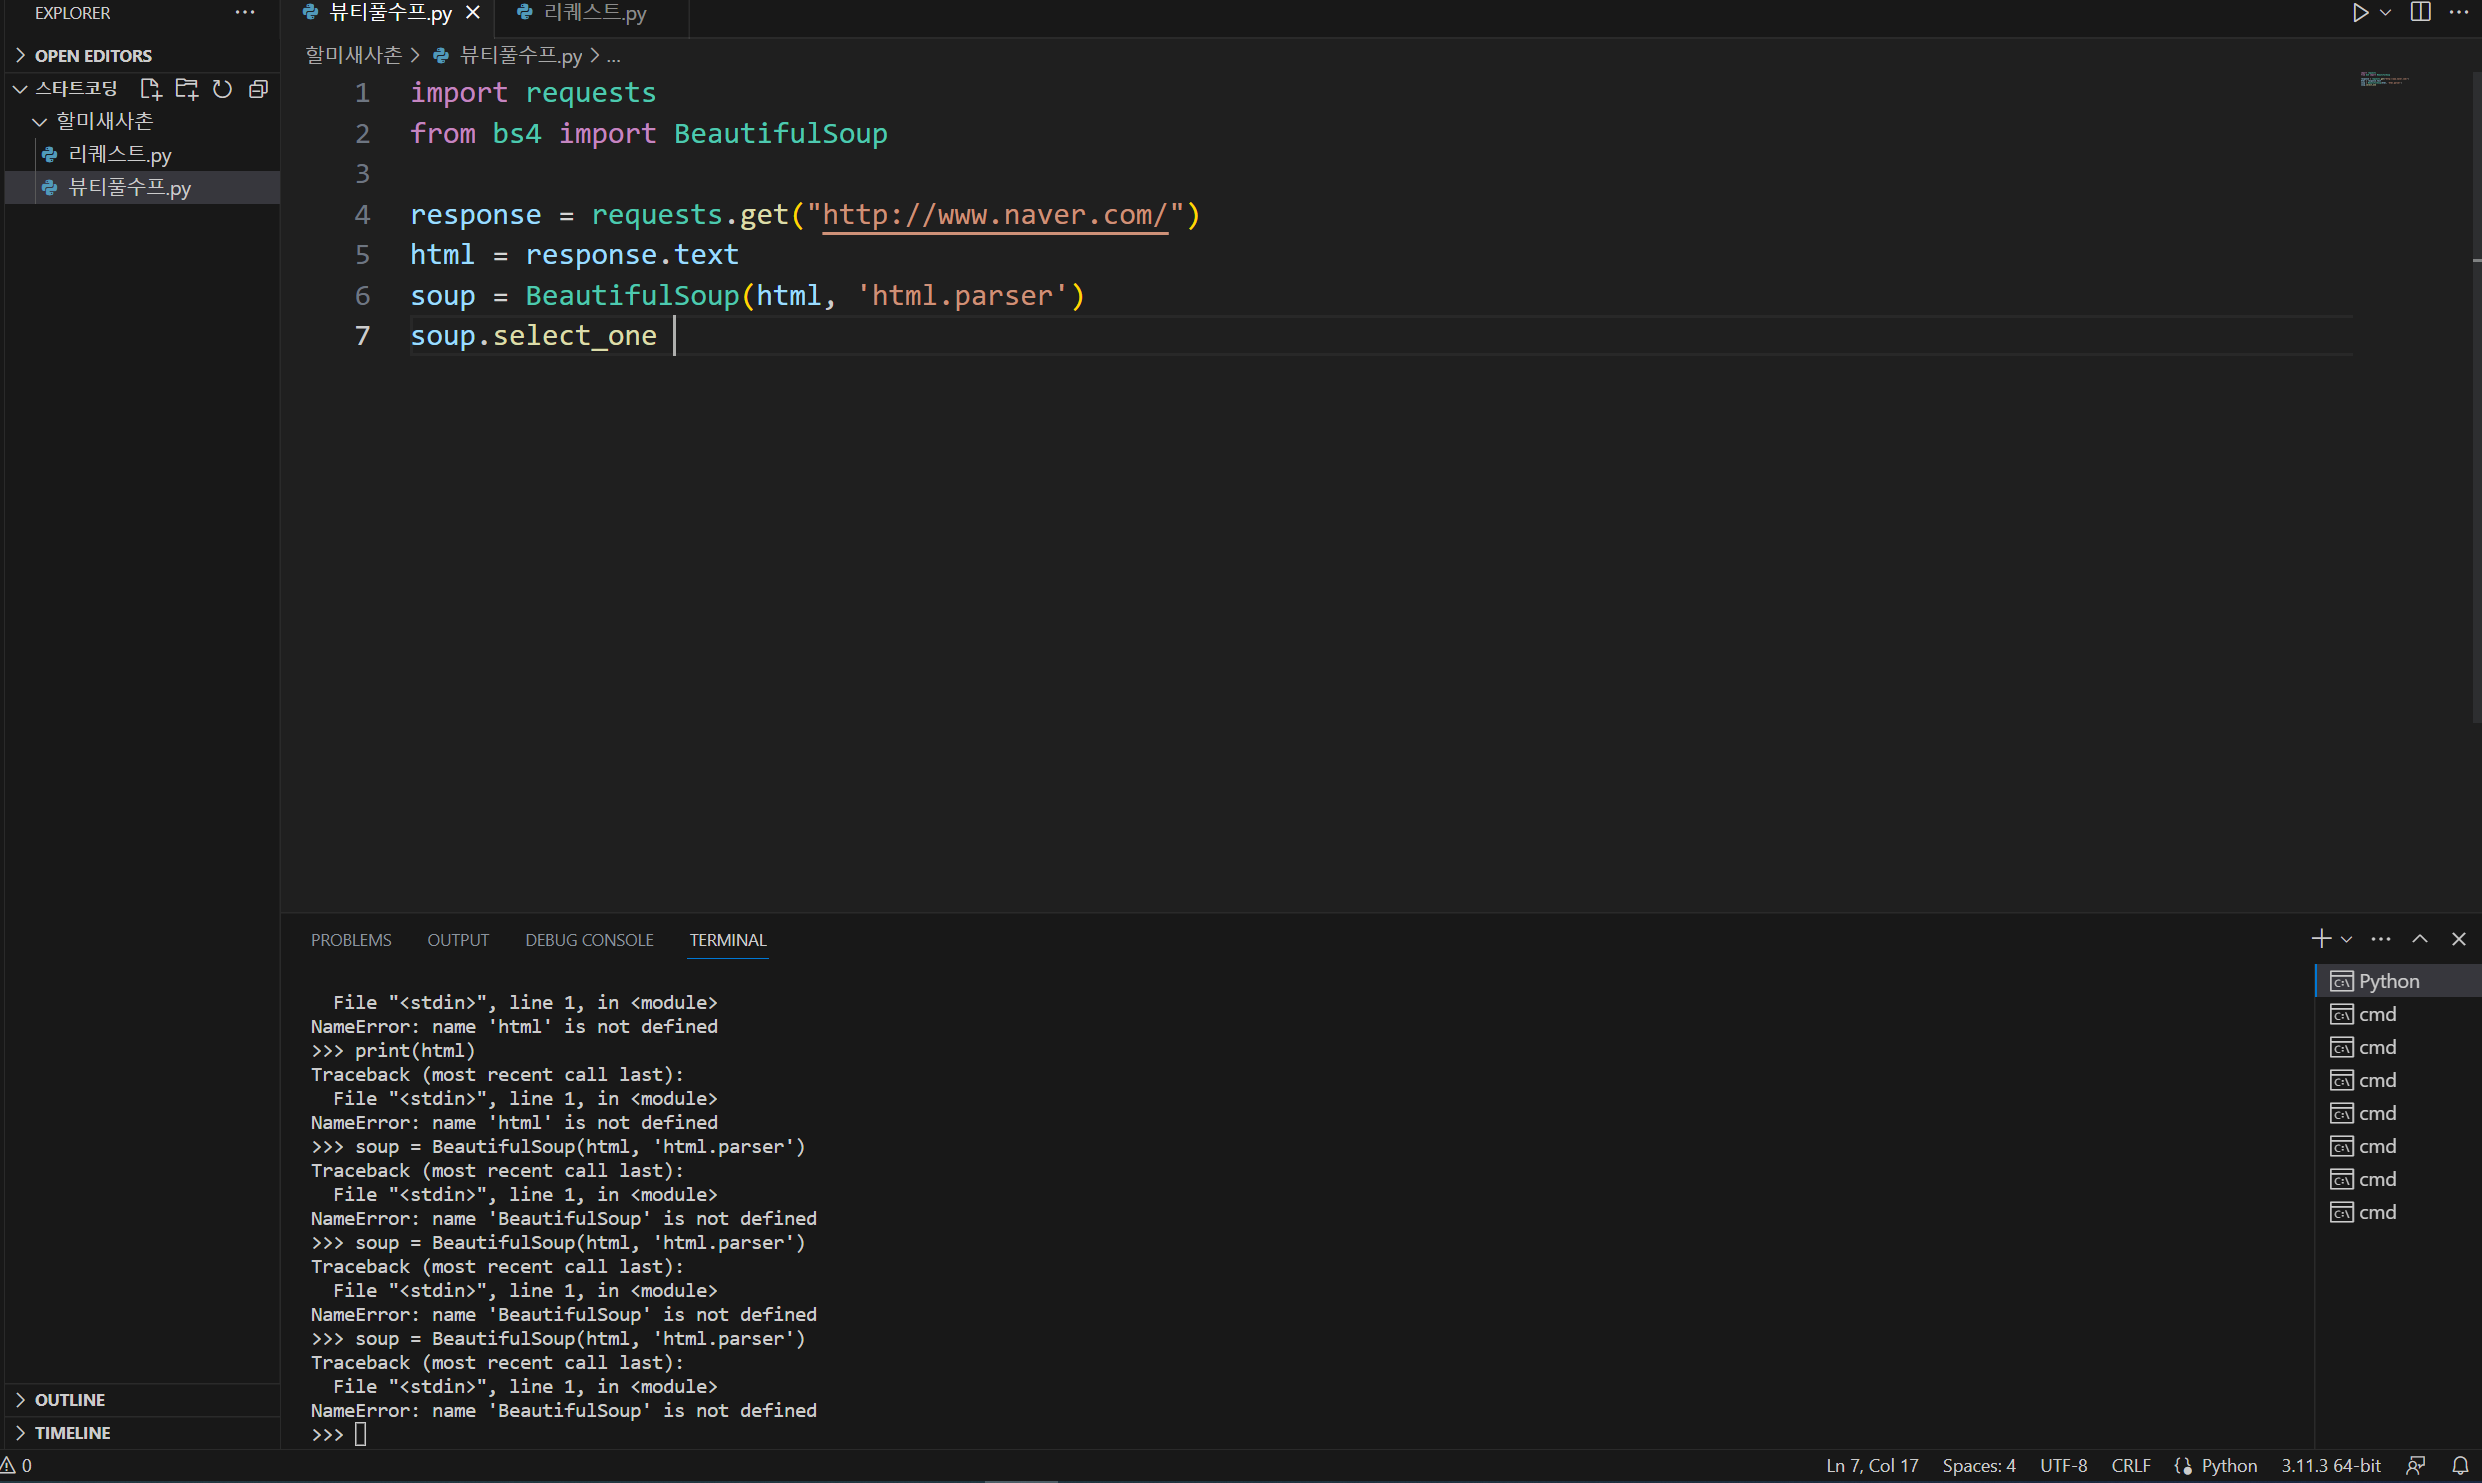The height and width of the screenshot is (1483, 2482).
Task: Select language mode Python in status bar
Action: (x=2229, y=1466)
